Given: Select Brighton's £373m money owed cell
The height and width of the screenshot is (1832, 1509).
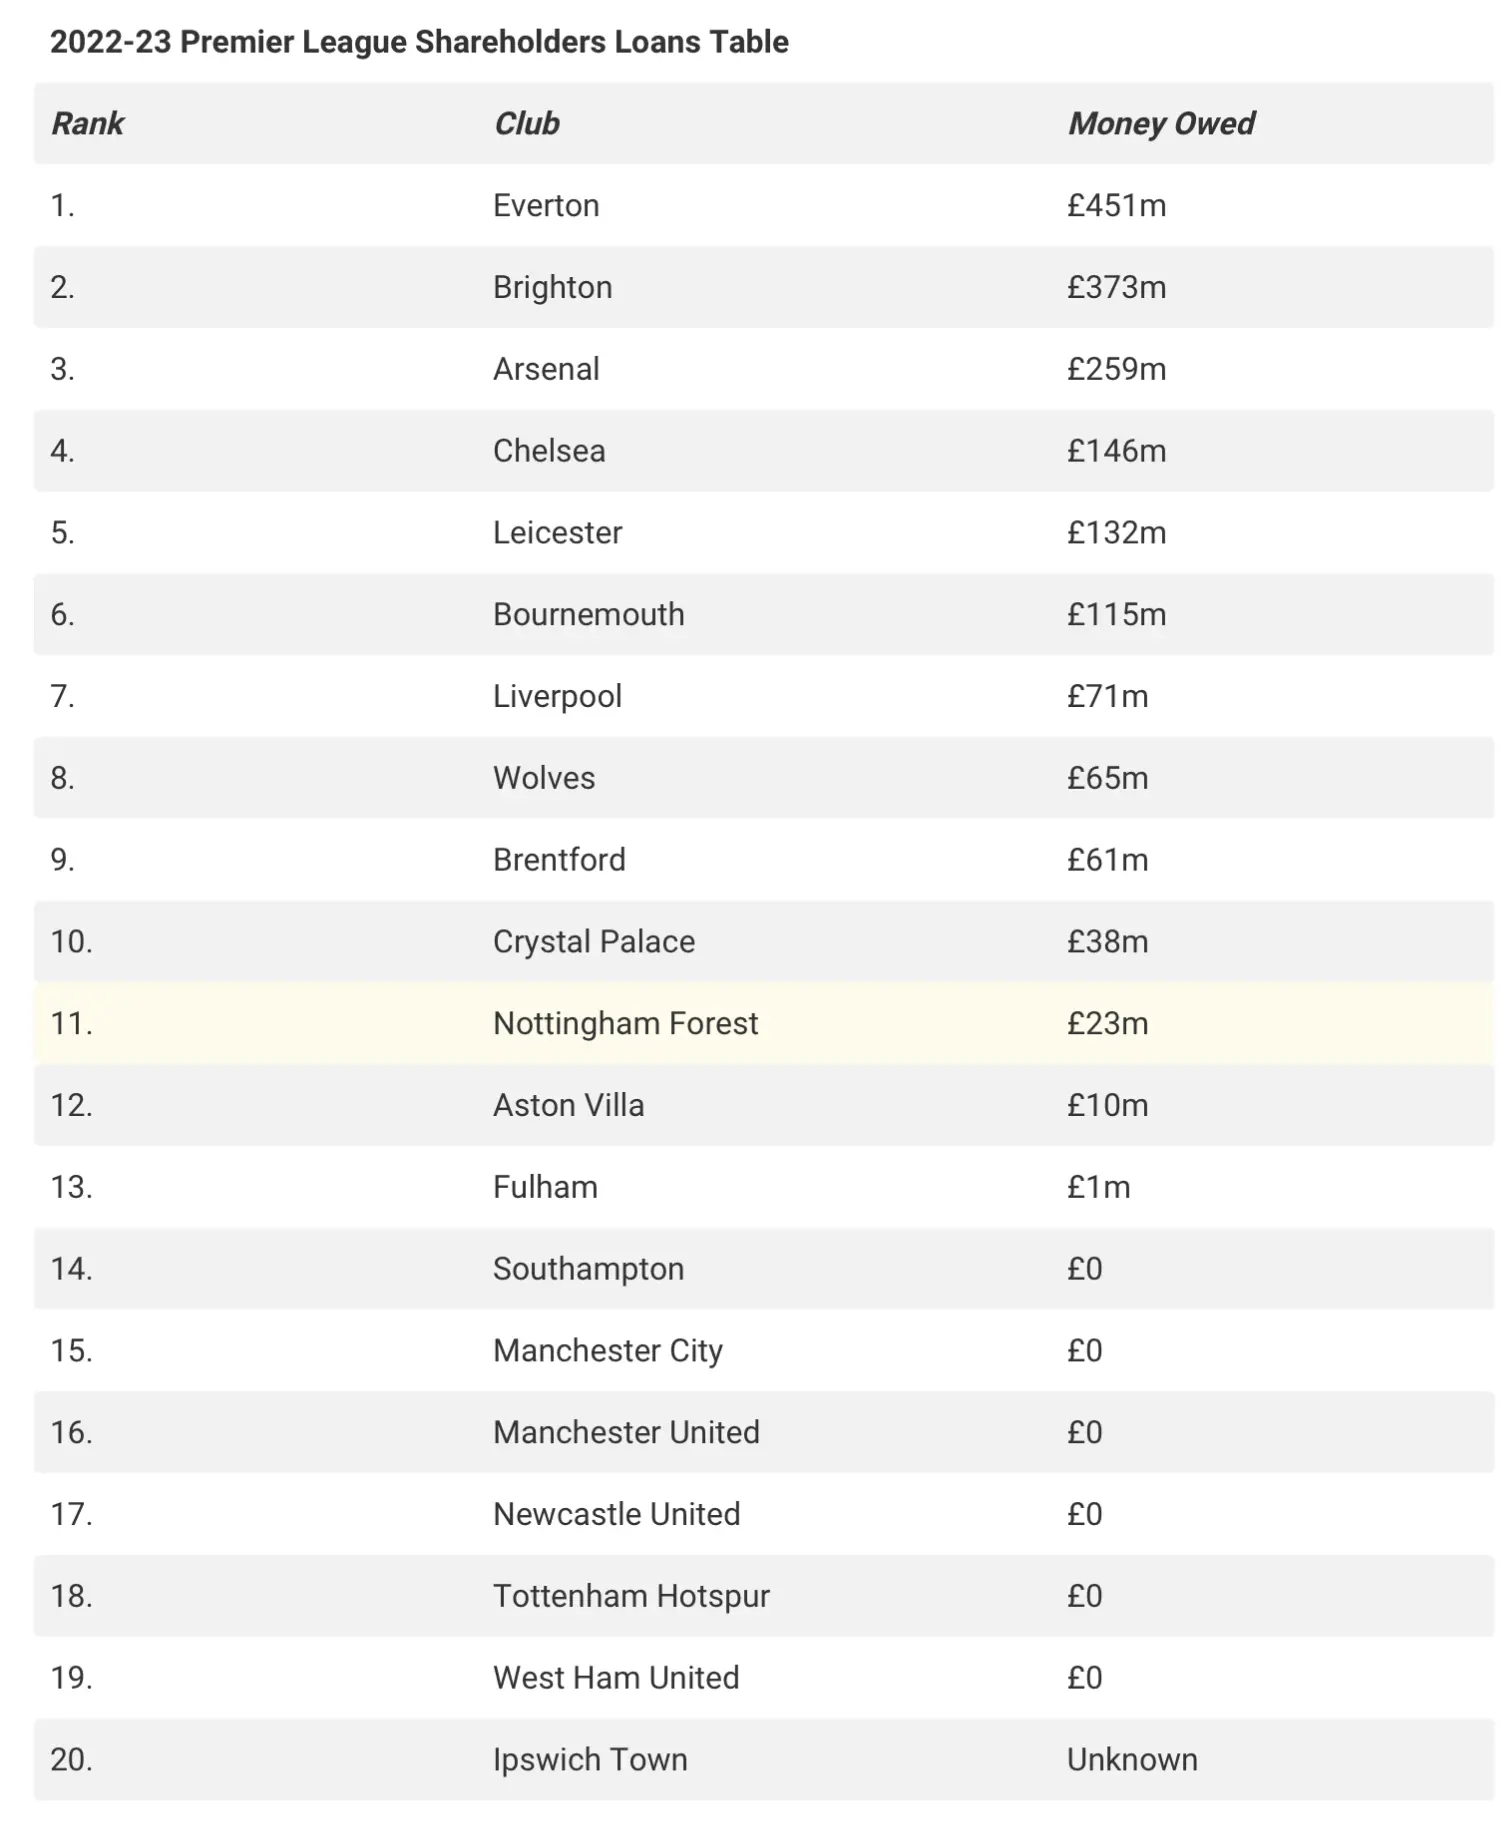Looking at the screenshot, I should [1116, 287].
